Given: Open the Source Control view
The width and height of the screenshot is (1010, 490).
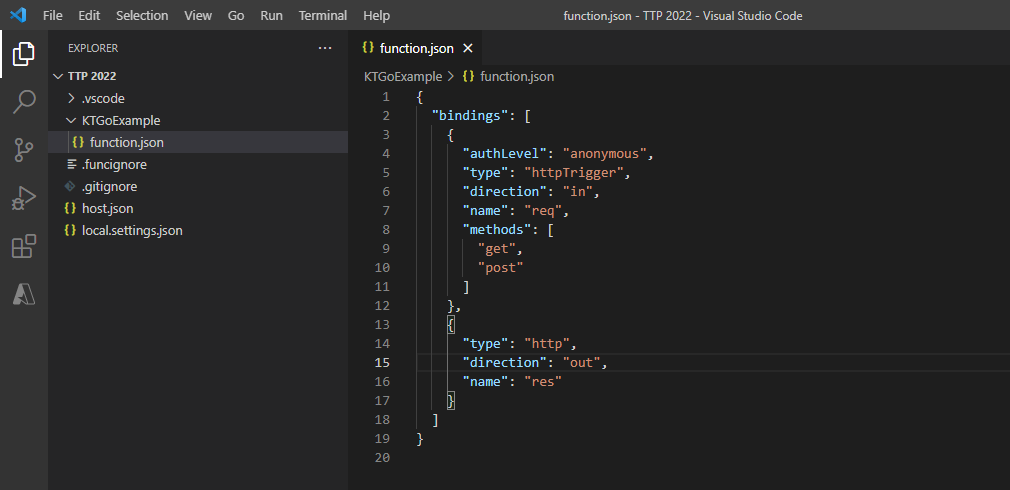Looking at the screenshot, I should click(x=24, y=150).
